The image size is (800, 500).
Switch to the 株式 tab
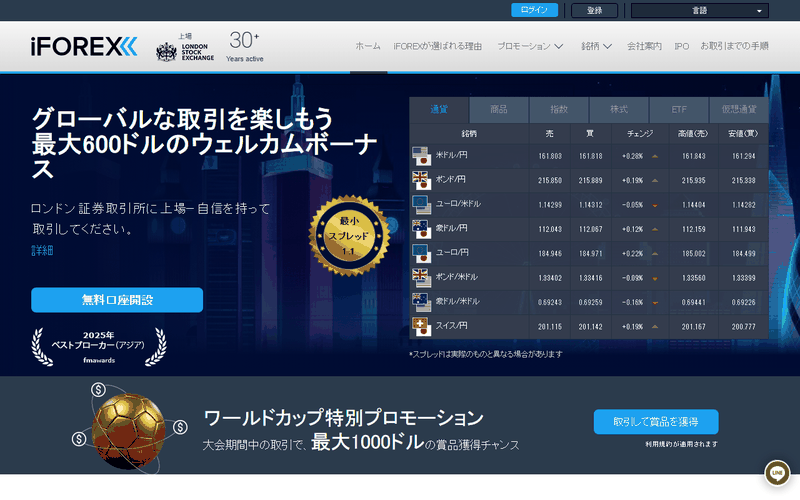tap(619, 109)
